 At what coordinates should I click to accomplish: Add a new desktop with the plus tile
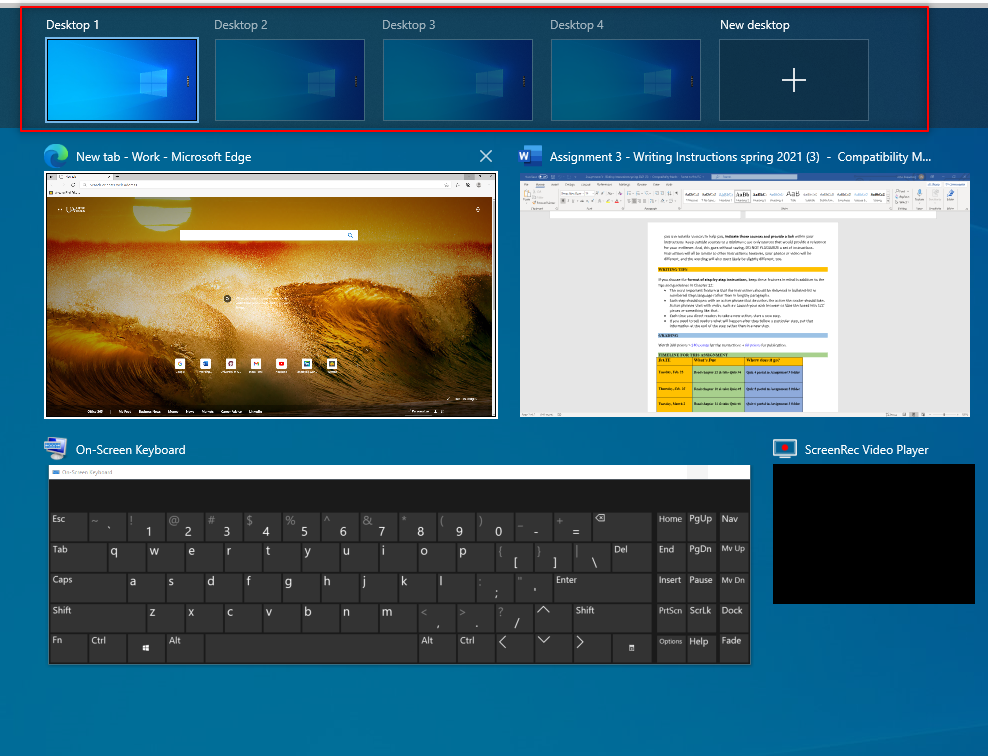point(794,80)
